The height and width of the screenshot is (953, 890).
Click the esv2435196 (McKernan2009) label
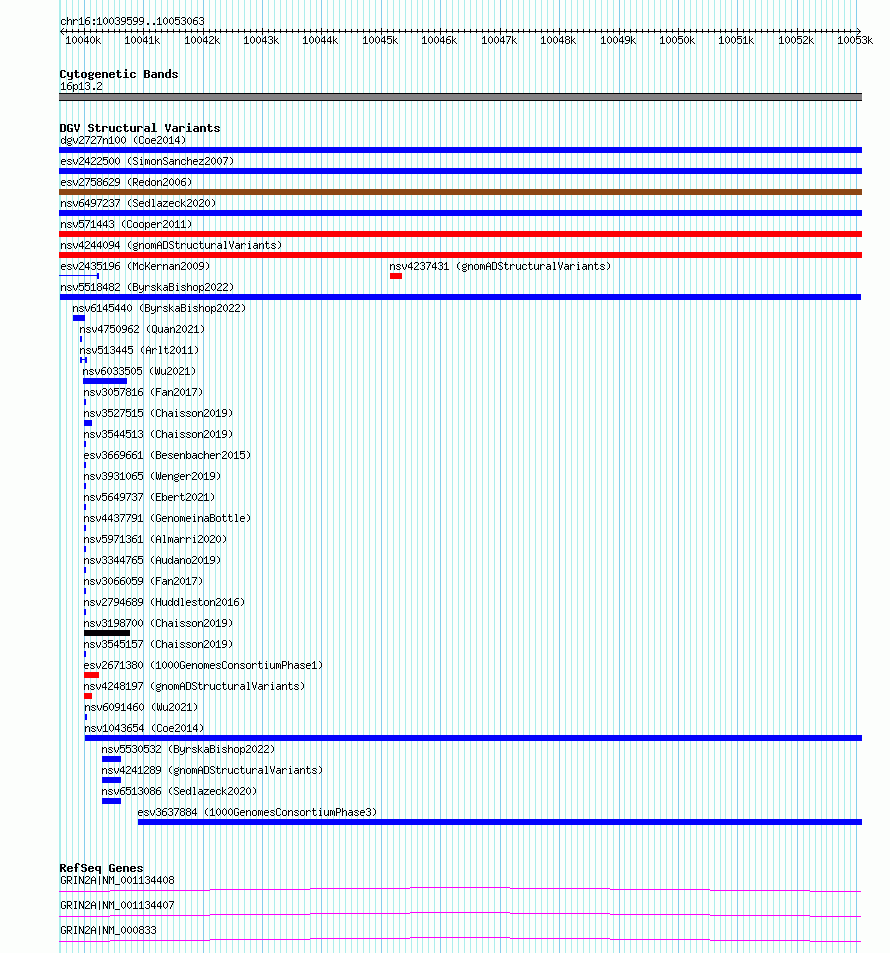[x=135, y=266]
